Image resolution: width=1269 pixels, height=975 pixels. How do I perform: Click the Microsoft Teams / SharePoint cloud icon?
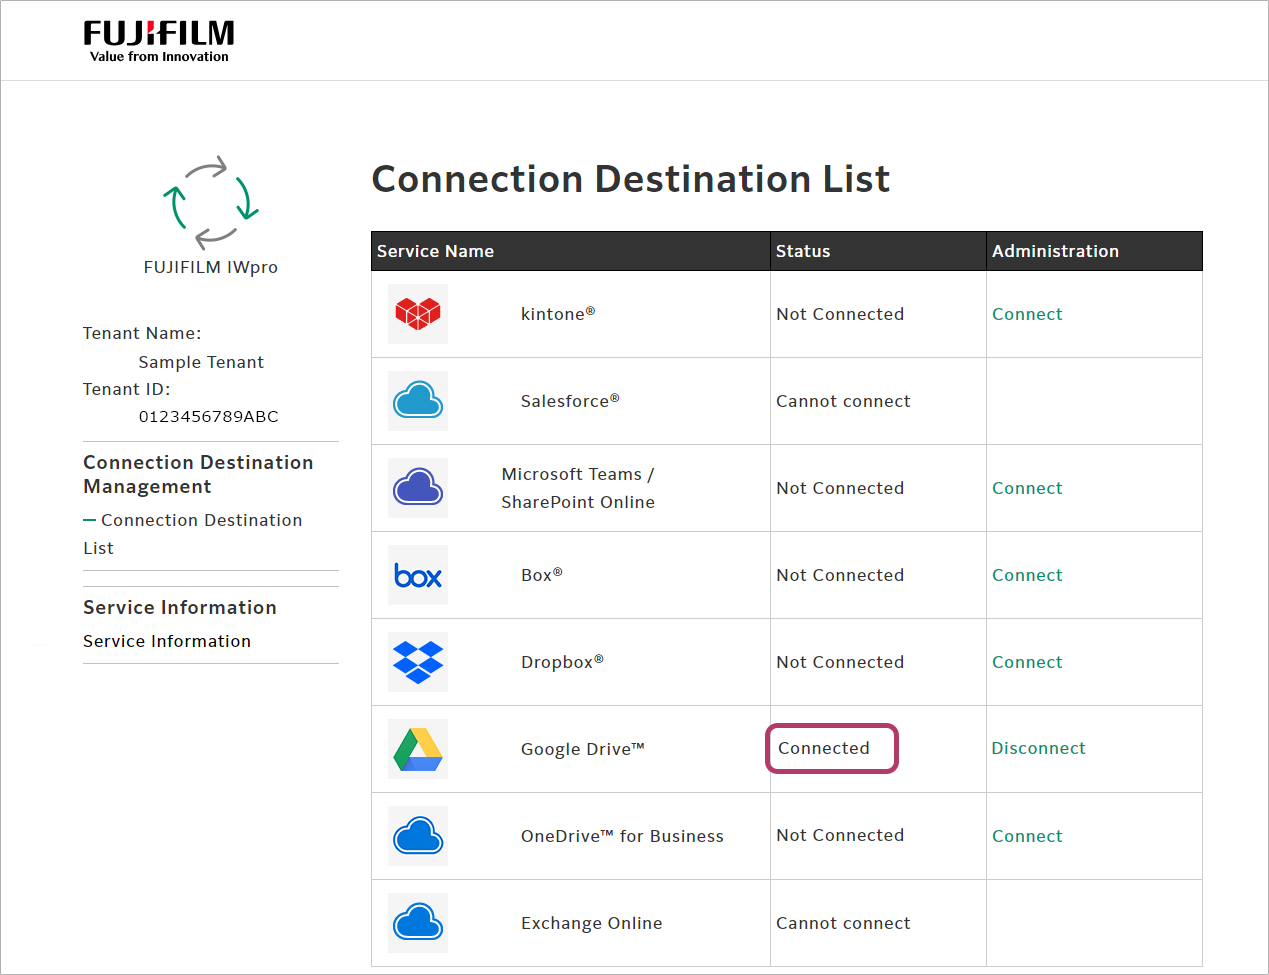418,488
